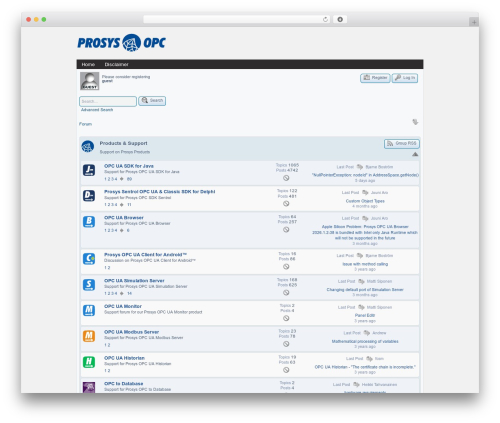The image size is (500, 423).
Task: Click status icon in OPC UA Monitor row
Action: tap(286, 318)
